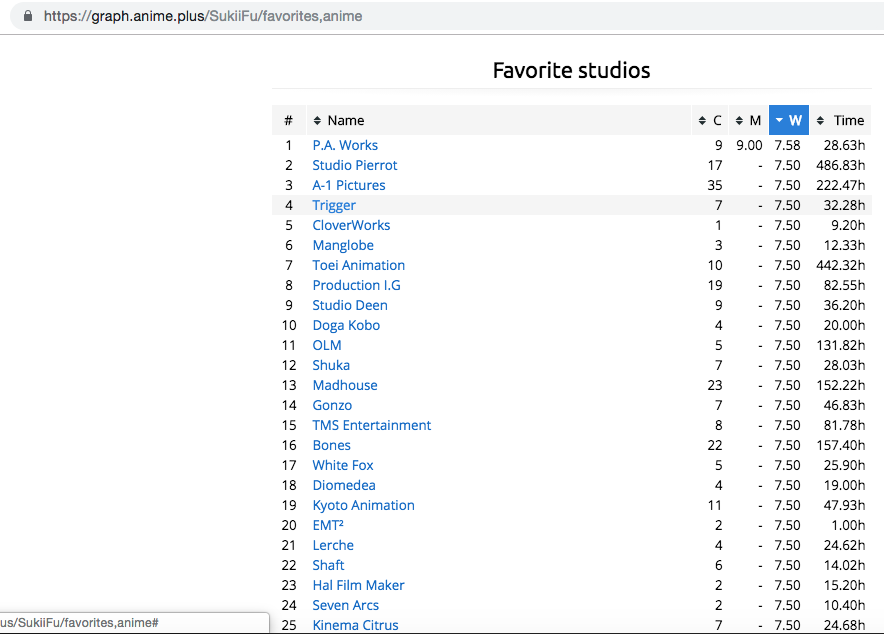The height and width of the screenshot is (634, 884).
Task: Open Kinema Citrus studio link
Action: [x=355, y=625]
